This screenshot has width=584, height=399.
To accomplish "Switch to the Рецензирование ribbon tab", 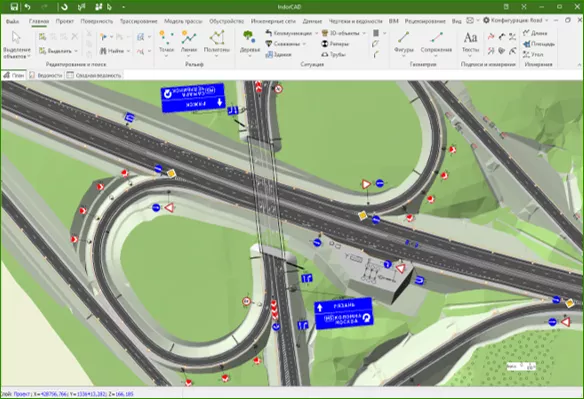I will [425, 21].
